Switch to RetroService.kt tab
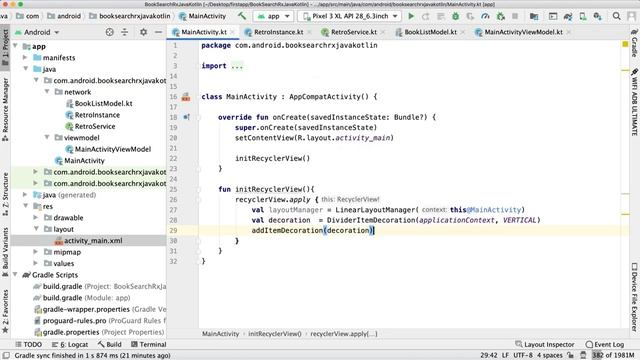 353,32
